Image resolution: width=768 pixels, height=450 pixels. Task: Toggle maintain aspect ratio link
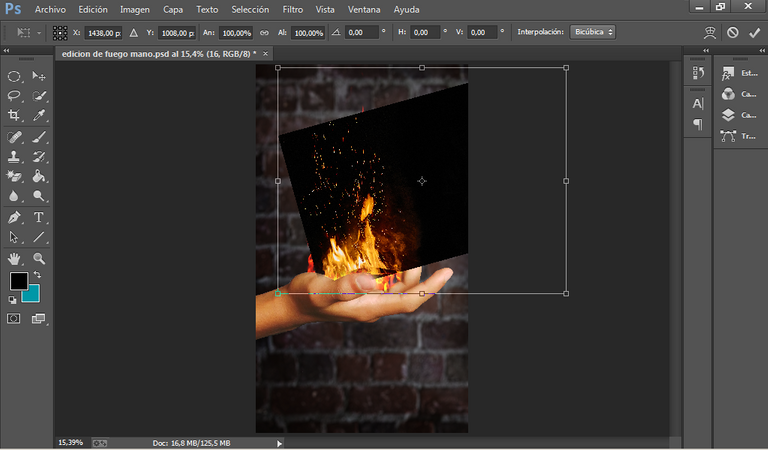point(264,33)
